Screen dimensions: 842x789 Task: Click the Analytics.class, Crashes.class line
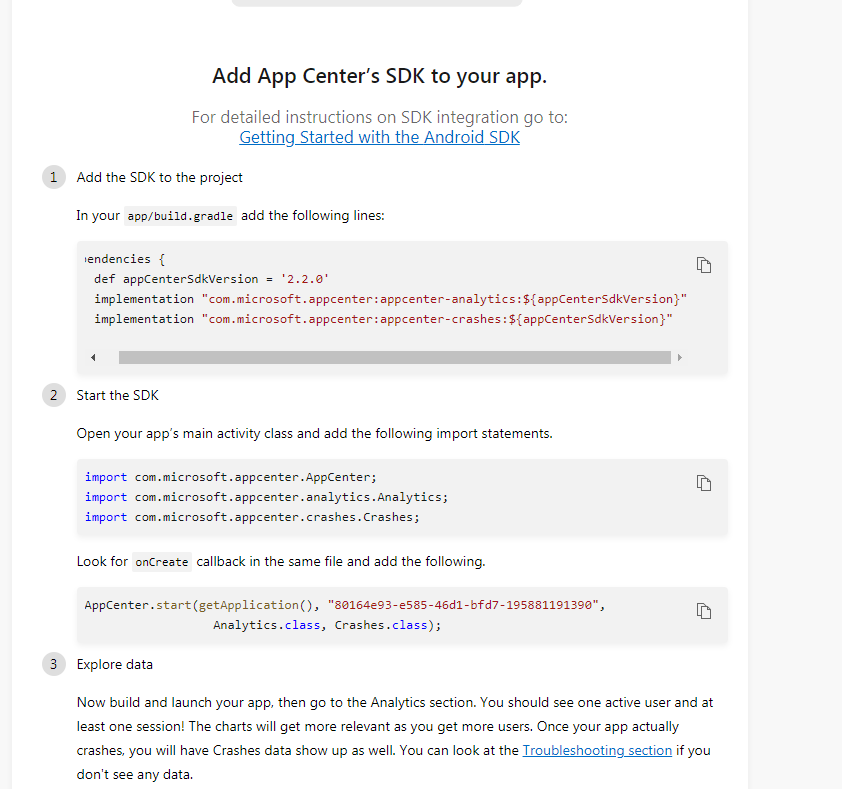pos(327,625)
